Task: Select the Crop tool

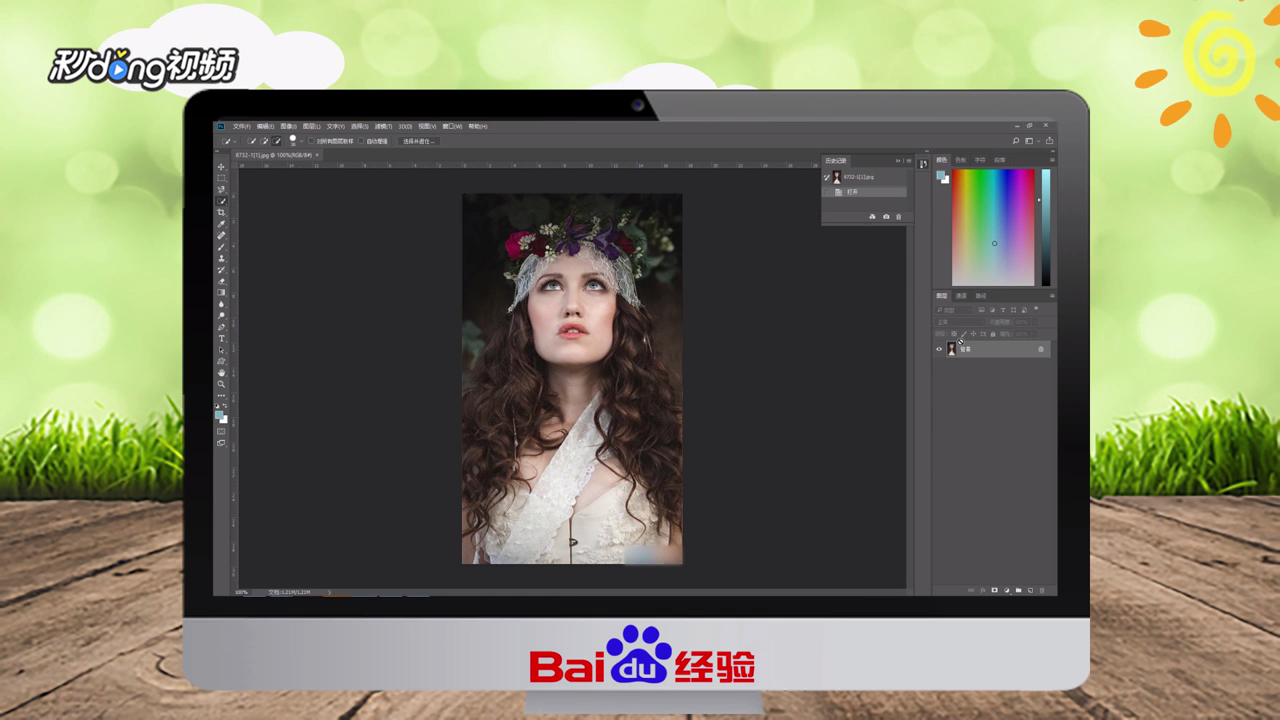Action: (221, 212)
